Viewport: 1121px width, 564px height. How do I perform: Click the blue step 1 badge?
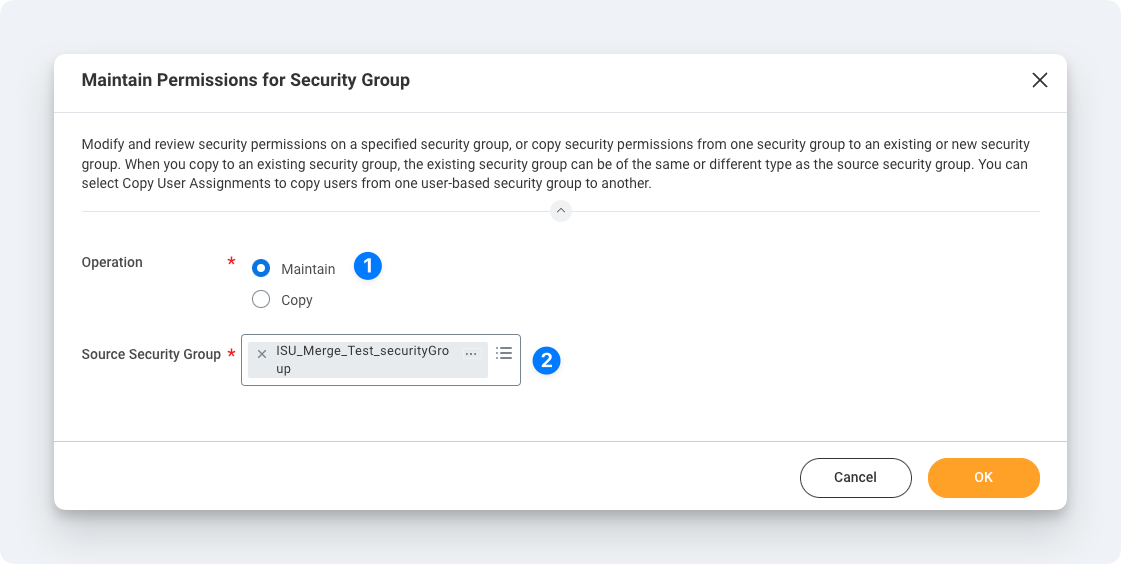tap(368, 266)
